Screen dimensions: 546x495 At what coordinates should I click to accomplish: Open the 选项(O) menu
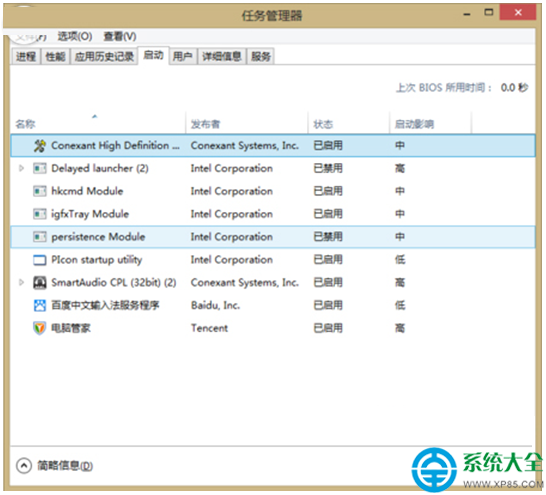tap(75, 36)
